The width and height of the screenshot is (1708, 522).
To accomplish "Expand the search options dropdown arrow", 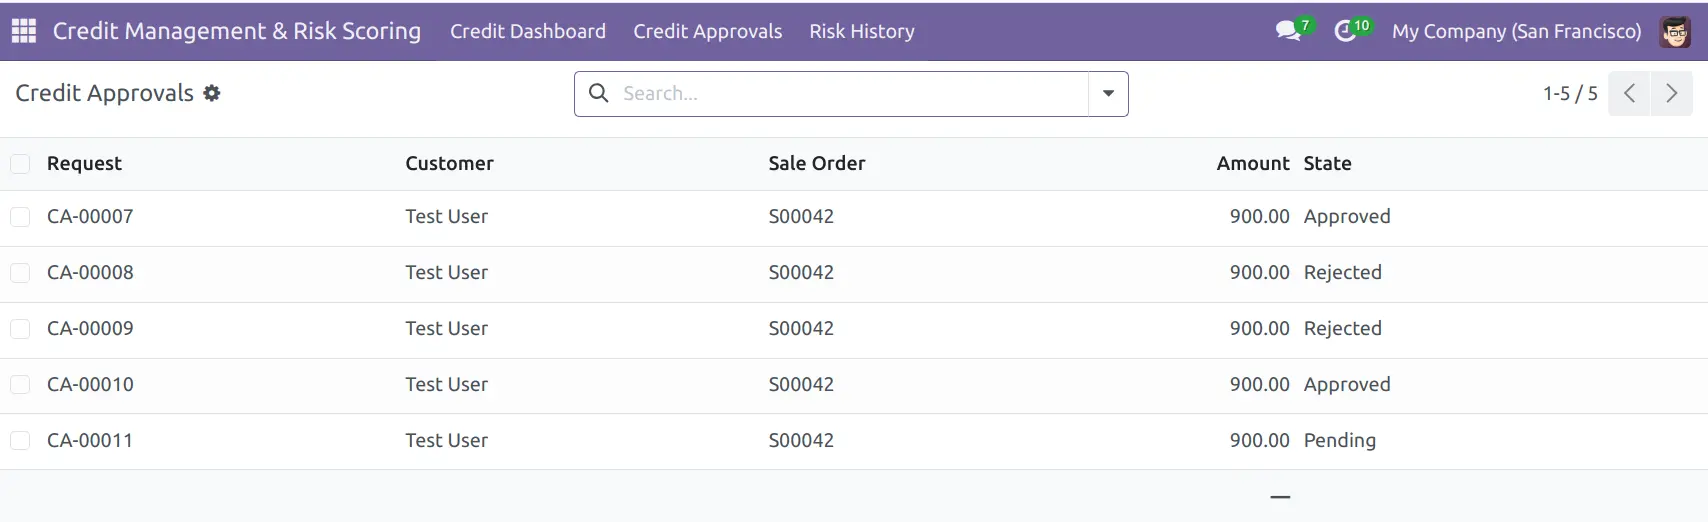I will coord(1108,94).
